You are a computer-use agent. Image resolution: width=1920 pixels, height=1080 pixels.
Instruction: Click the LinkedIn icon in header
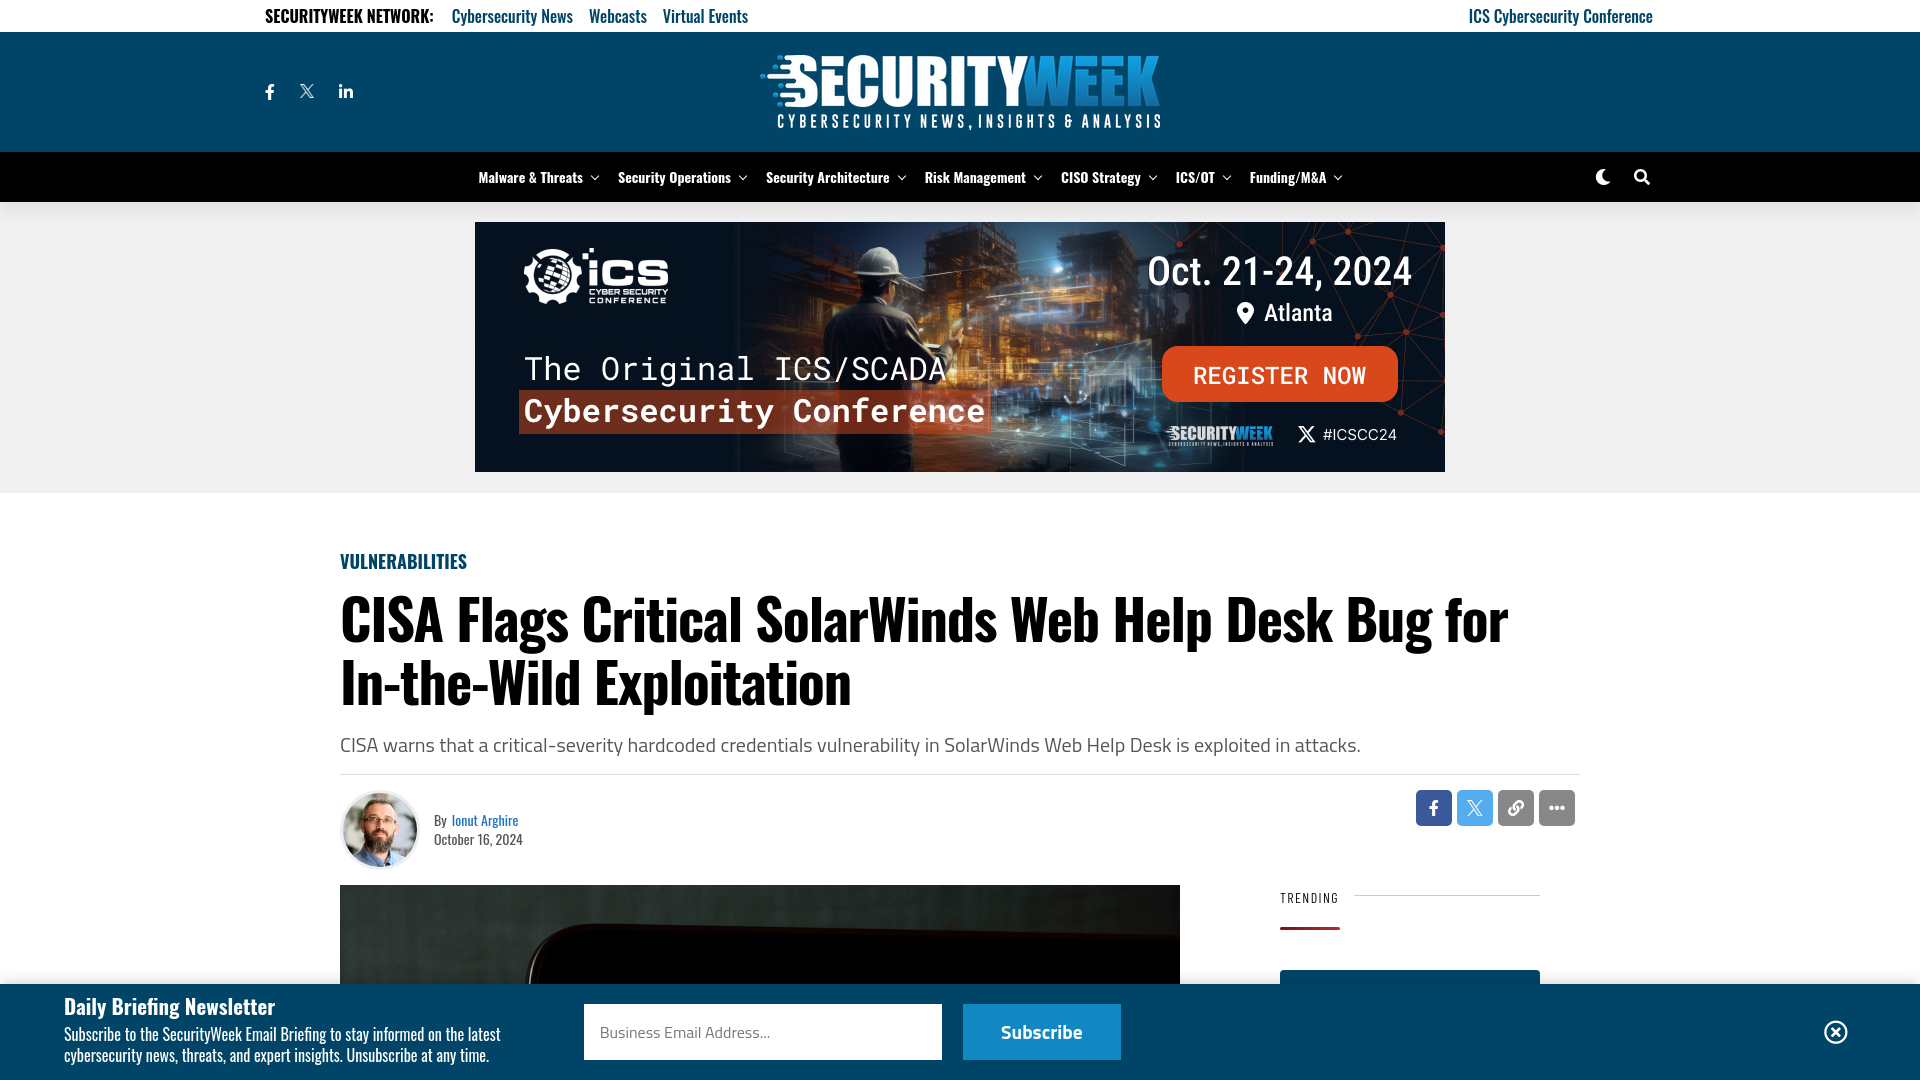pos(345,90)
